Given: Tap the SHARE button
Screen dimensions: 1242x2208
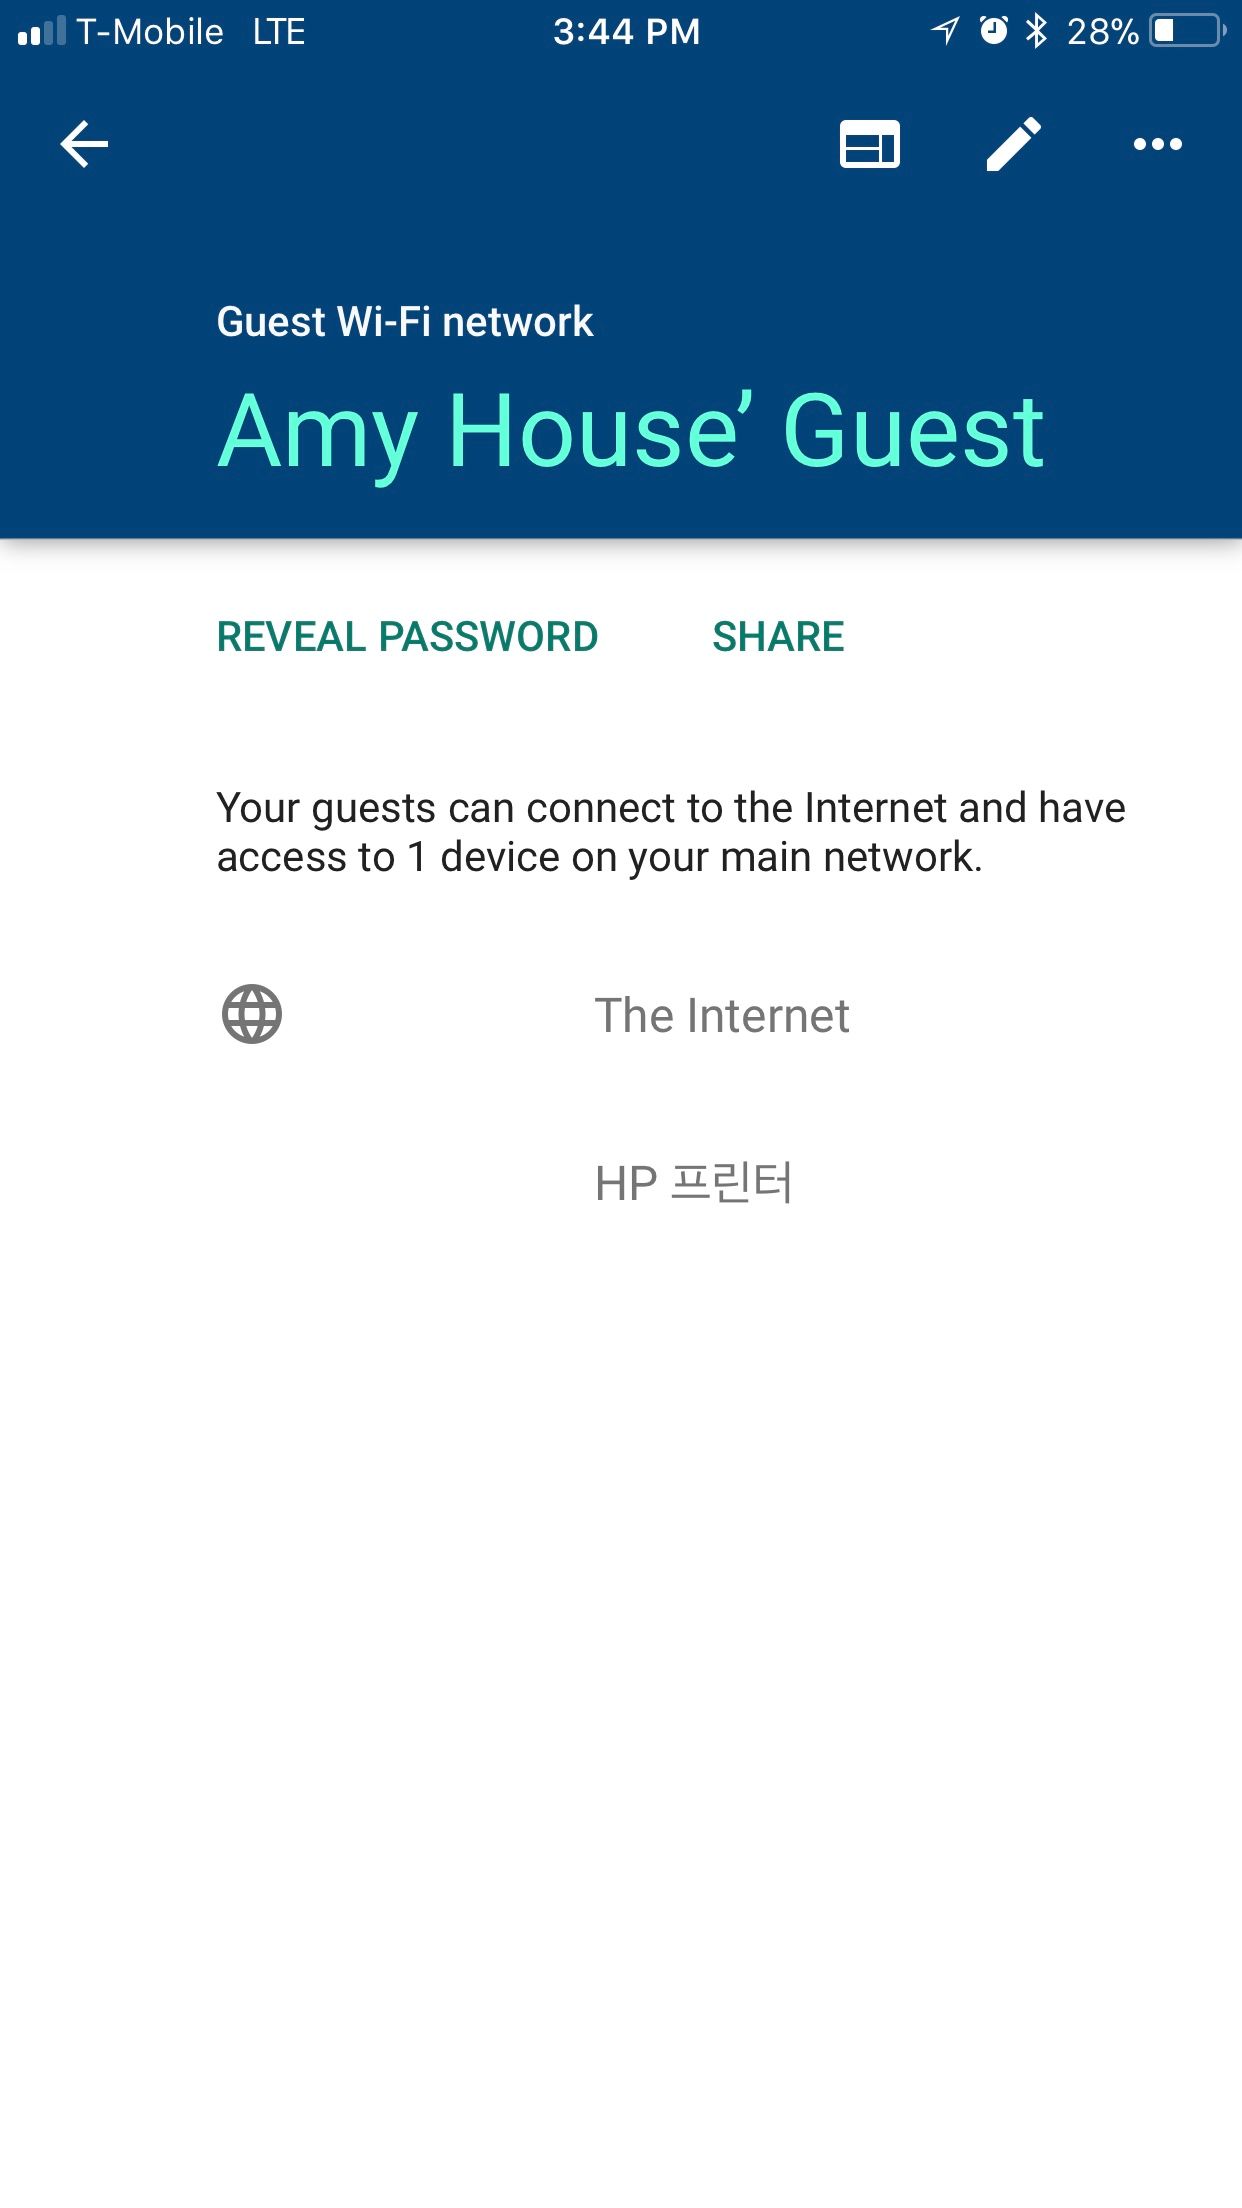Looking at the screenshot, I should pyautogui.click(x=778, y=637).
